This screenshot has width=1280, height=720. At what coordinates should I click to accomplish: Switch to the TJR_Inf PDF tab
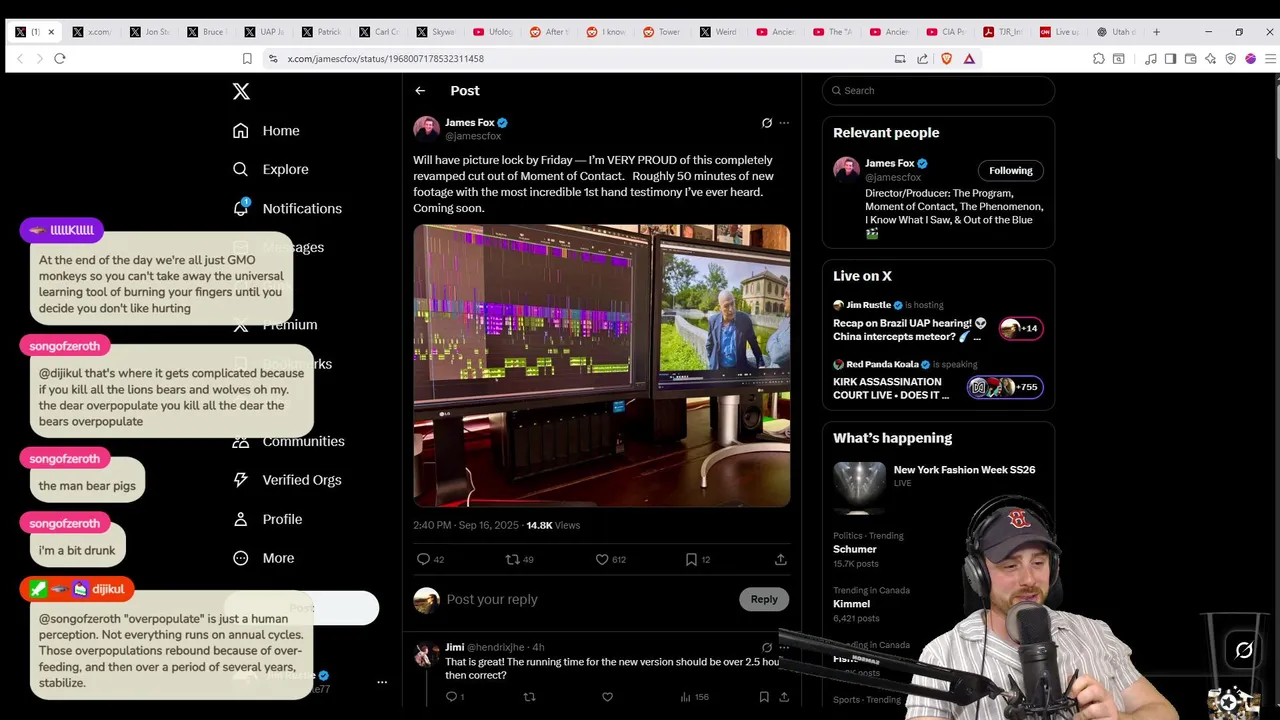1002,32
